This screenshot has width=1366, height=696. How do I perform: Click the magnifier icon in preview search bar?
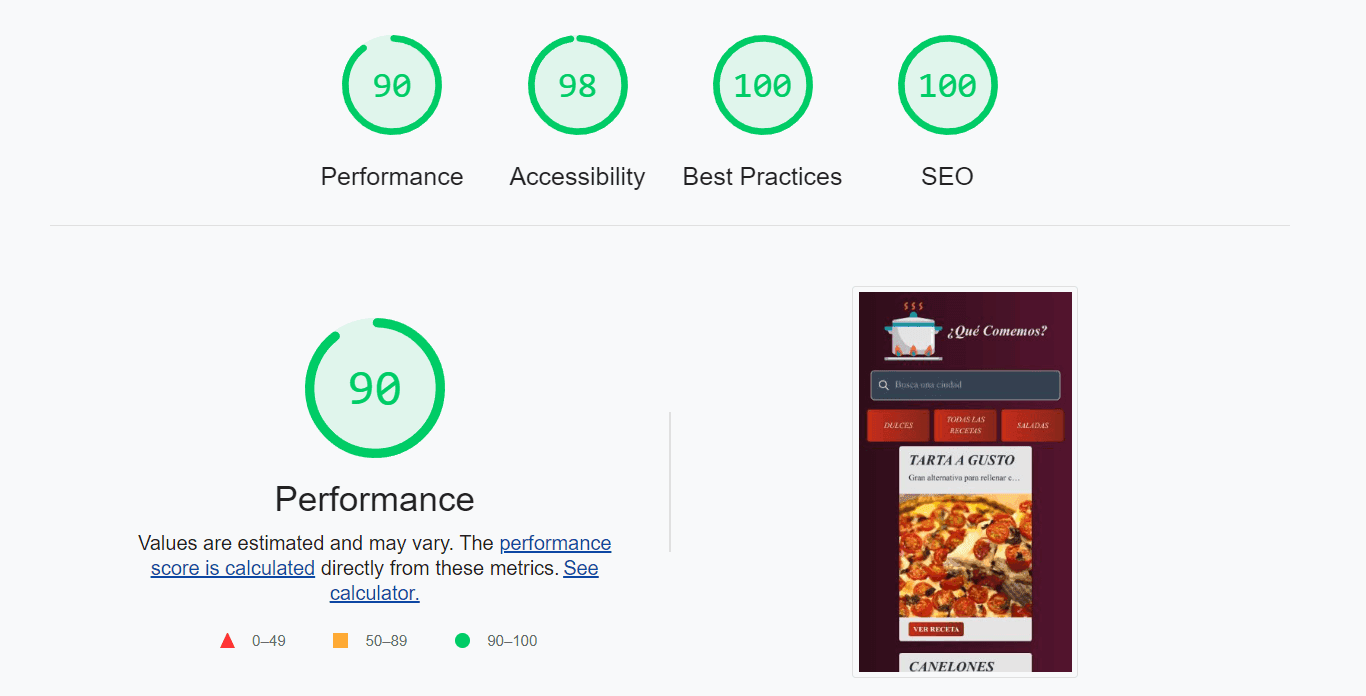(x=883, y=385)
